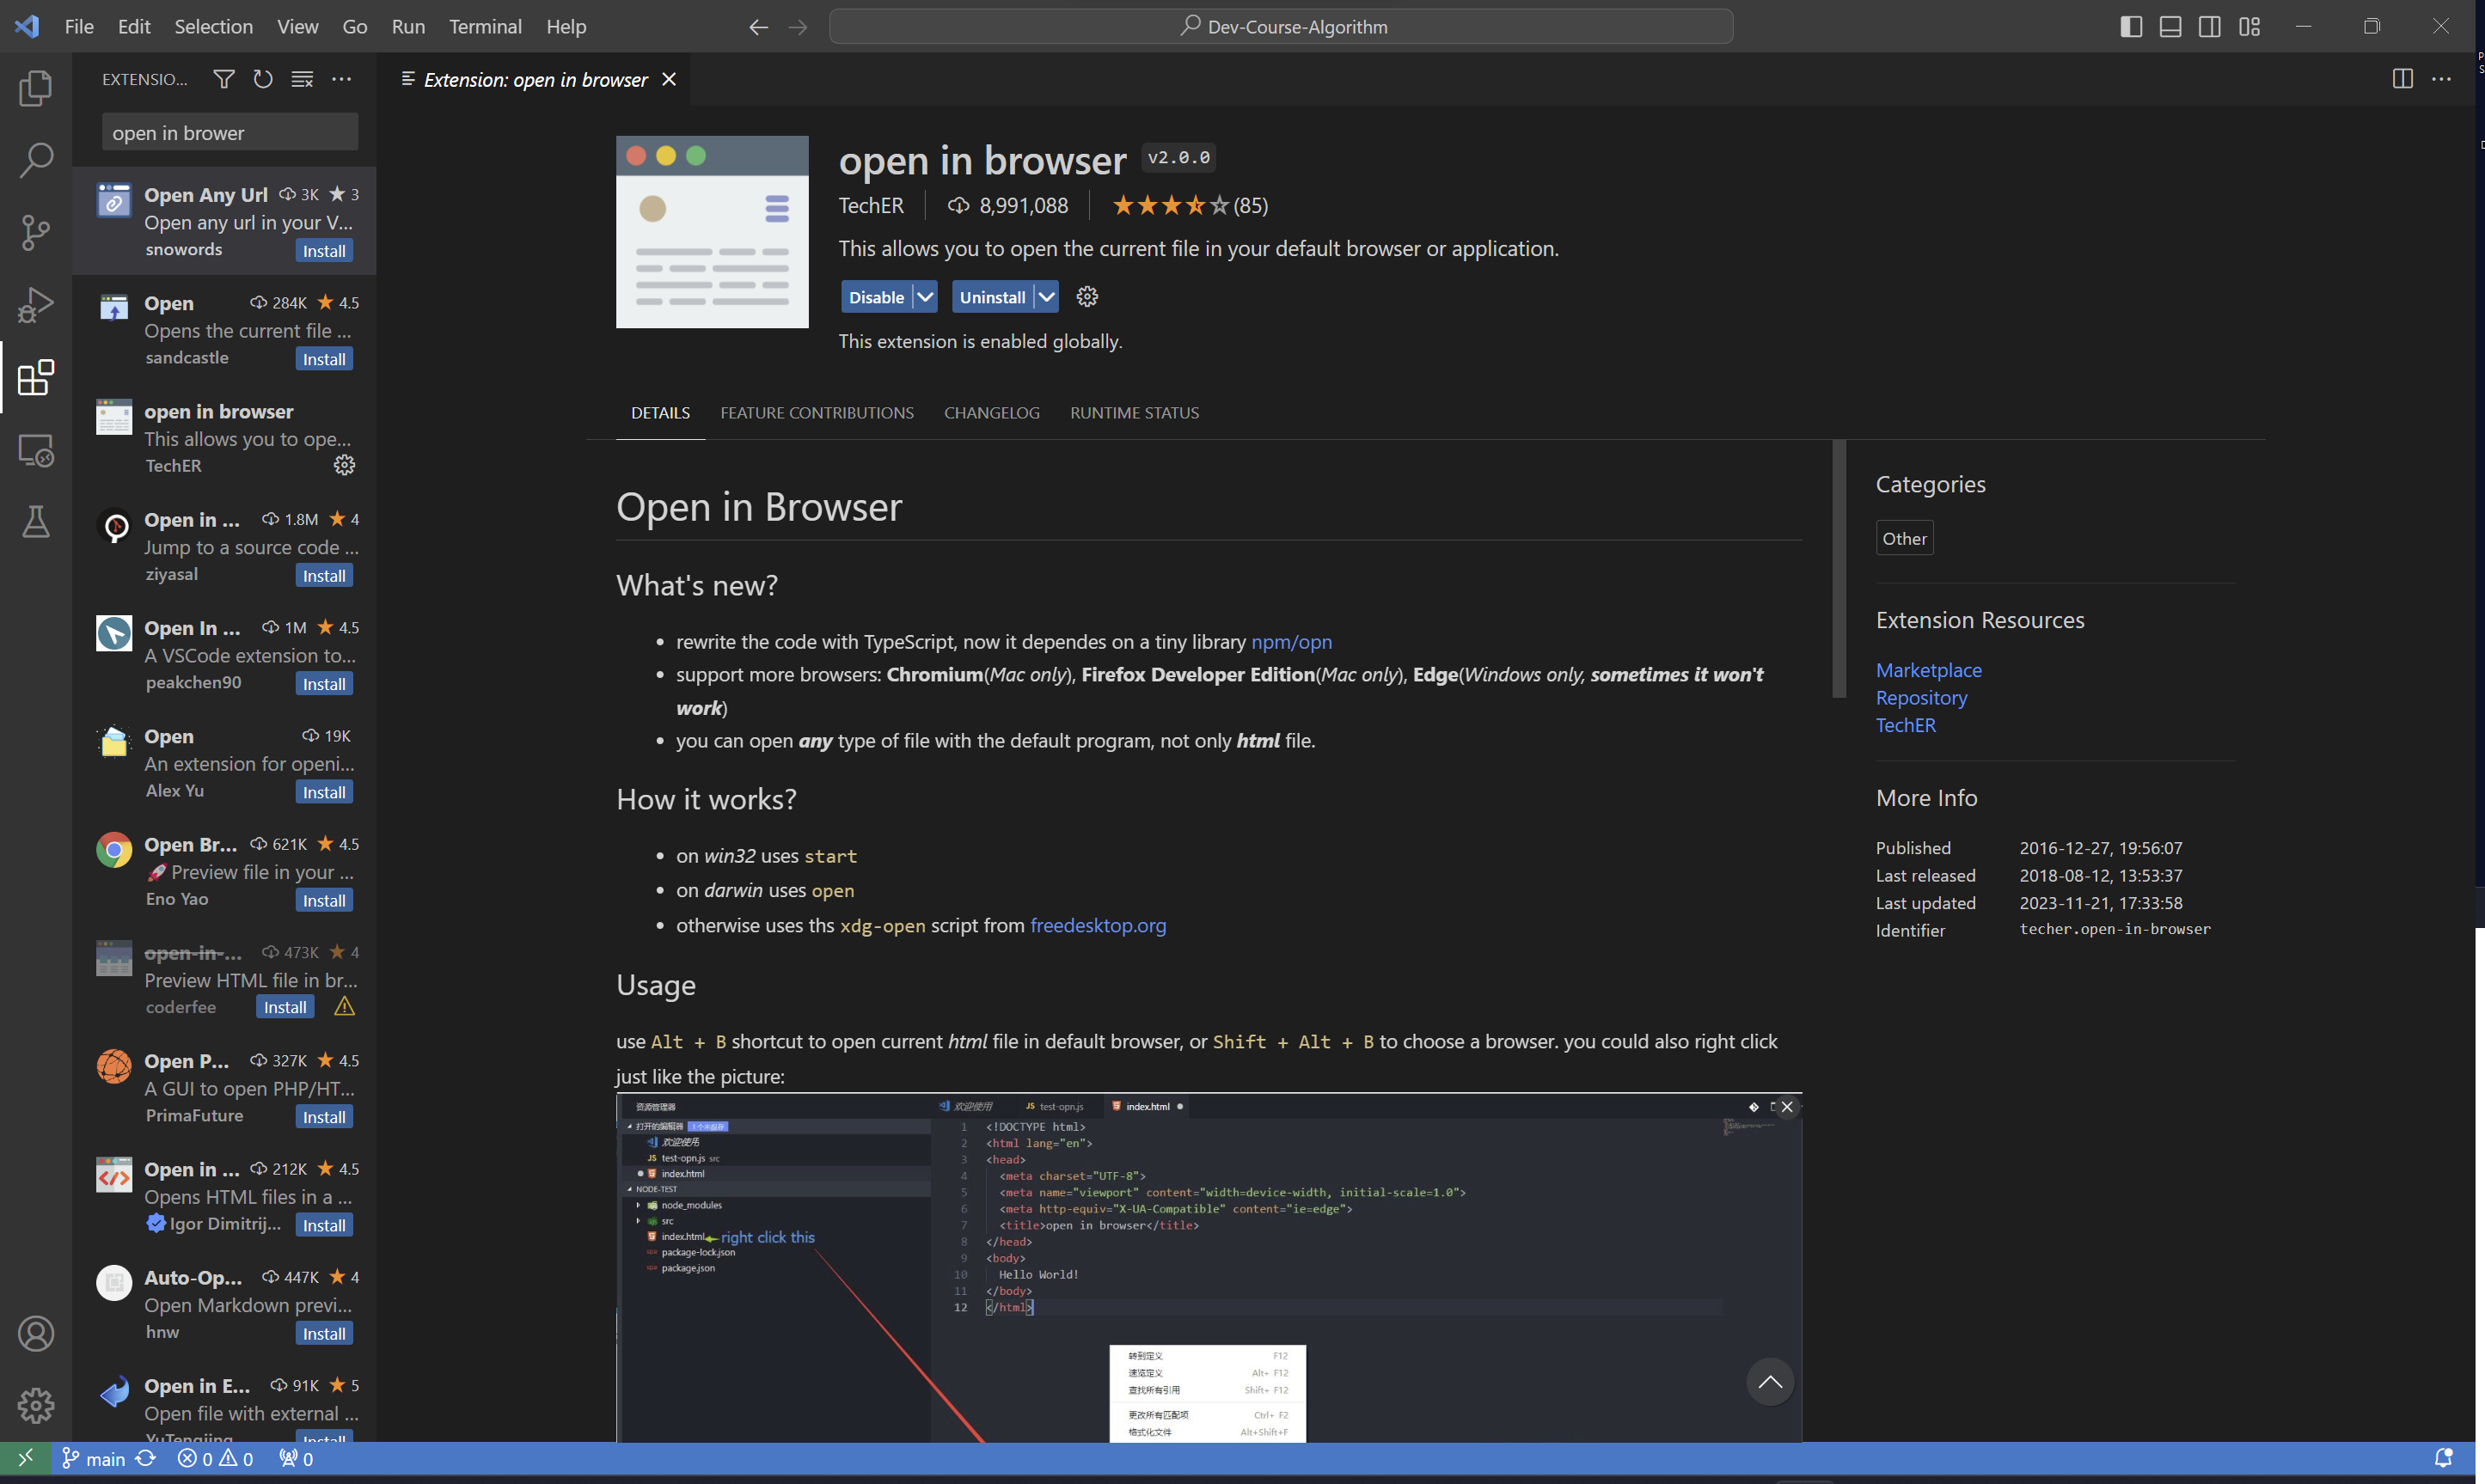Open the Search view in activity bar
The width and height of the screenshot is (2485, 1484).
(x=36, y=160)
